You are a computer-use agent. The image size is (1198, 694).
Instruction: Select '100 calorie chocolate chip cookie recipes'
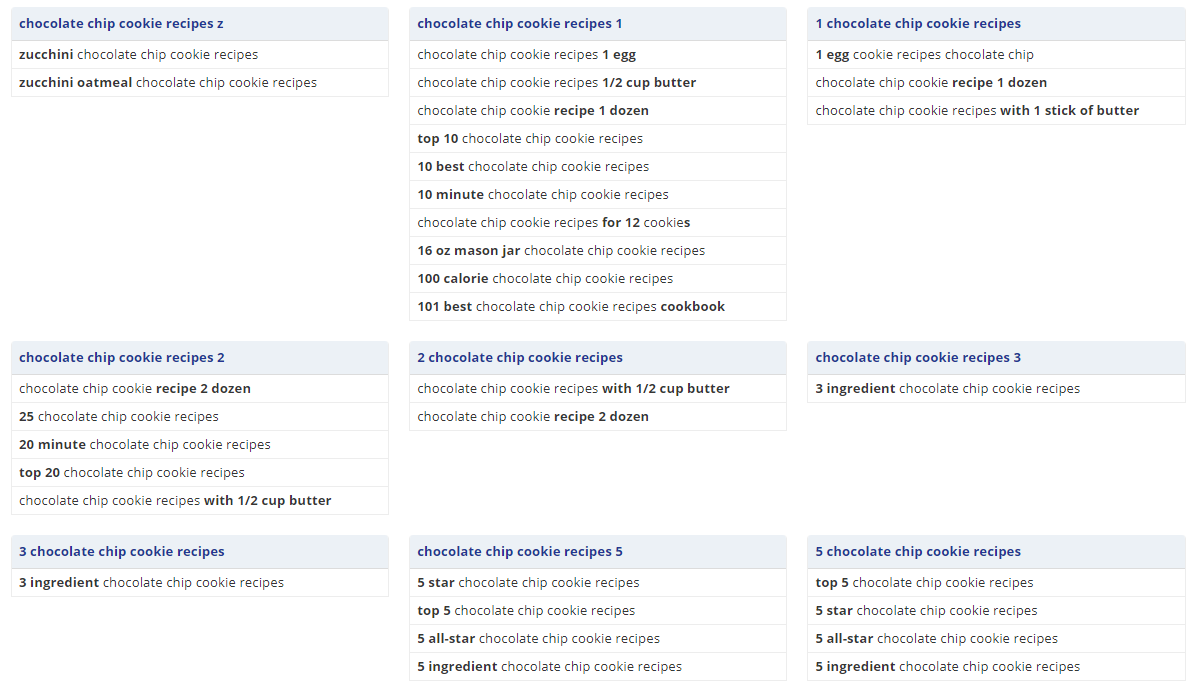pyautogui.click(x=545, y=279)
